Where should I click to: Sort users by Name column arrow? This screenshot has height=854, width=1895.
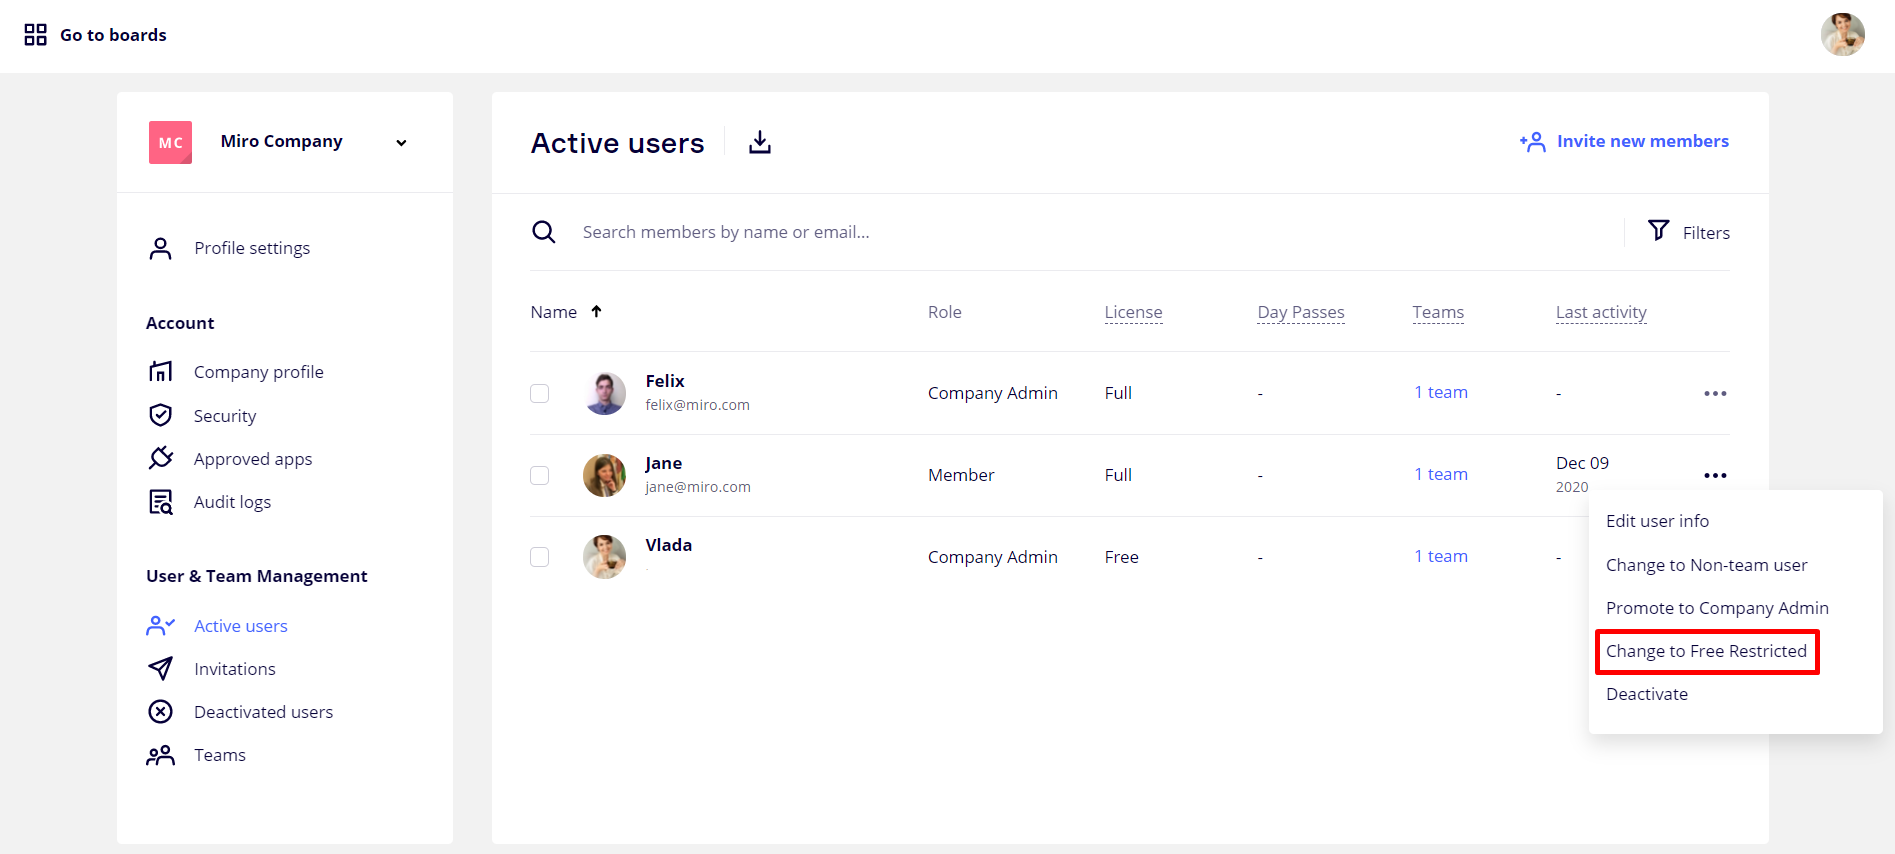point(596,312)
